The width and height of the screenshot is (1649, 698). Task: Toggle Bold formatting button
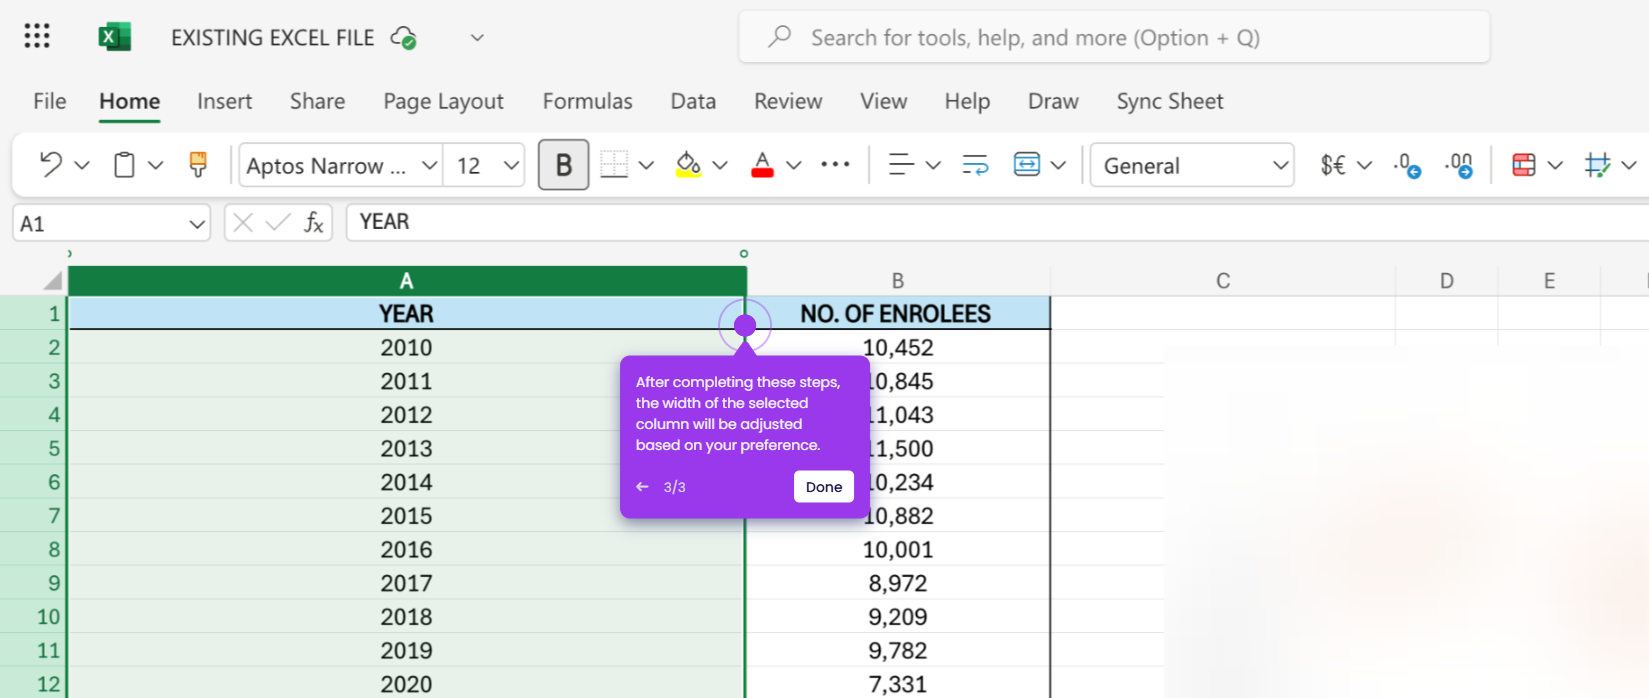(563, 165)
